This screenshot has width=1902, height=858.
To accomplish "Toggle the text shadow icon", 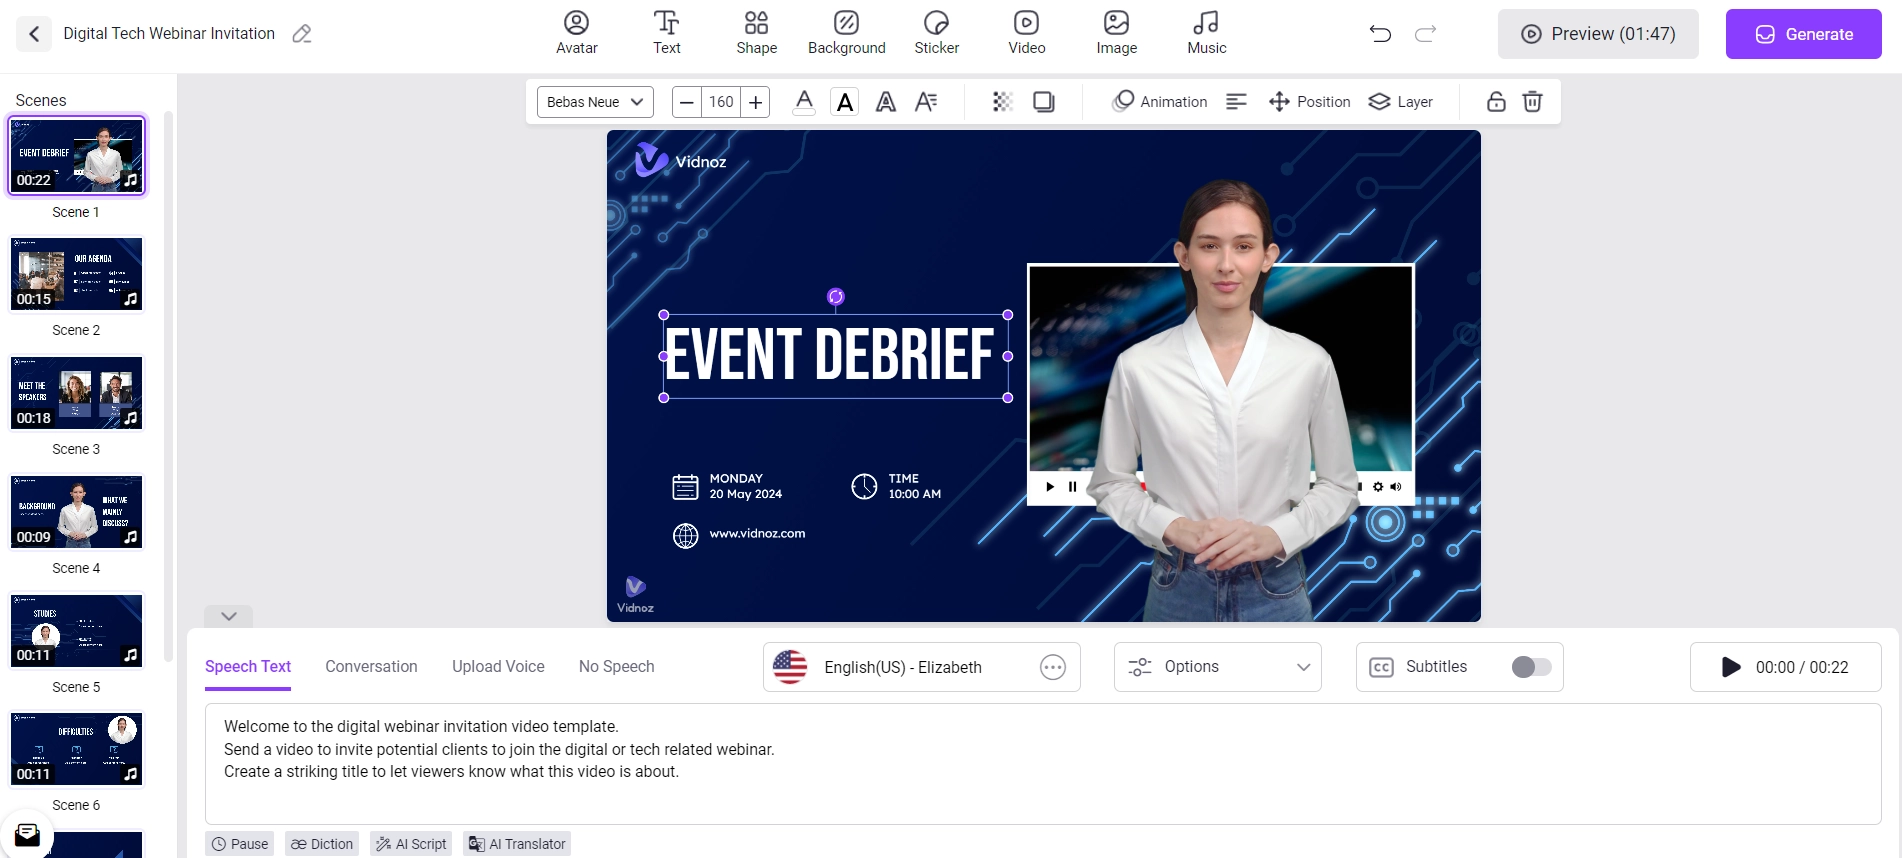I will coord(1043,102).
